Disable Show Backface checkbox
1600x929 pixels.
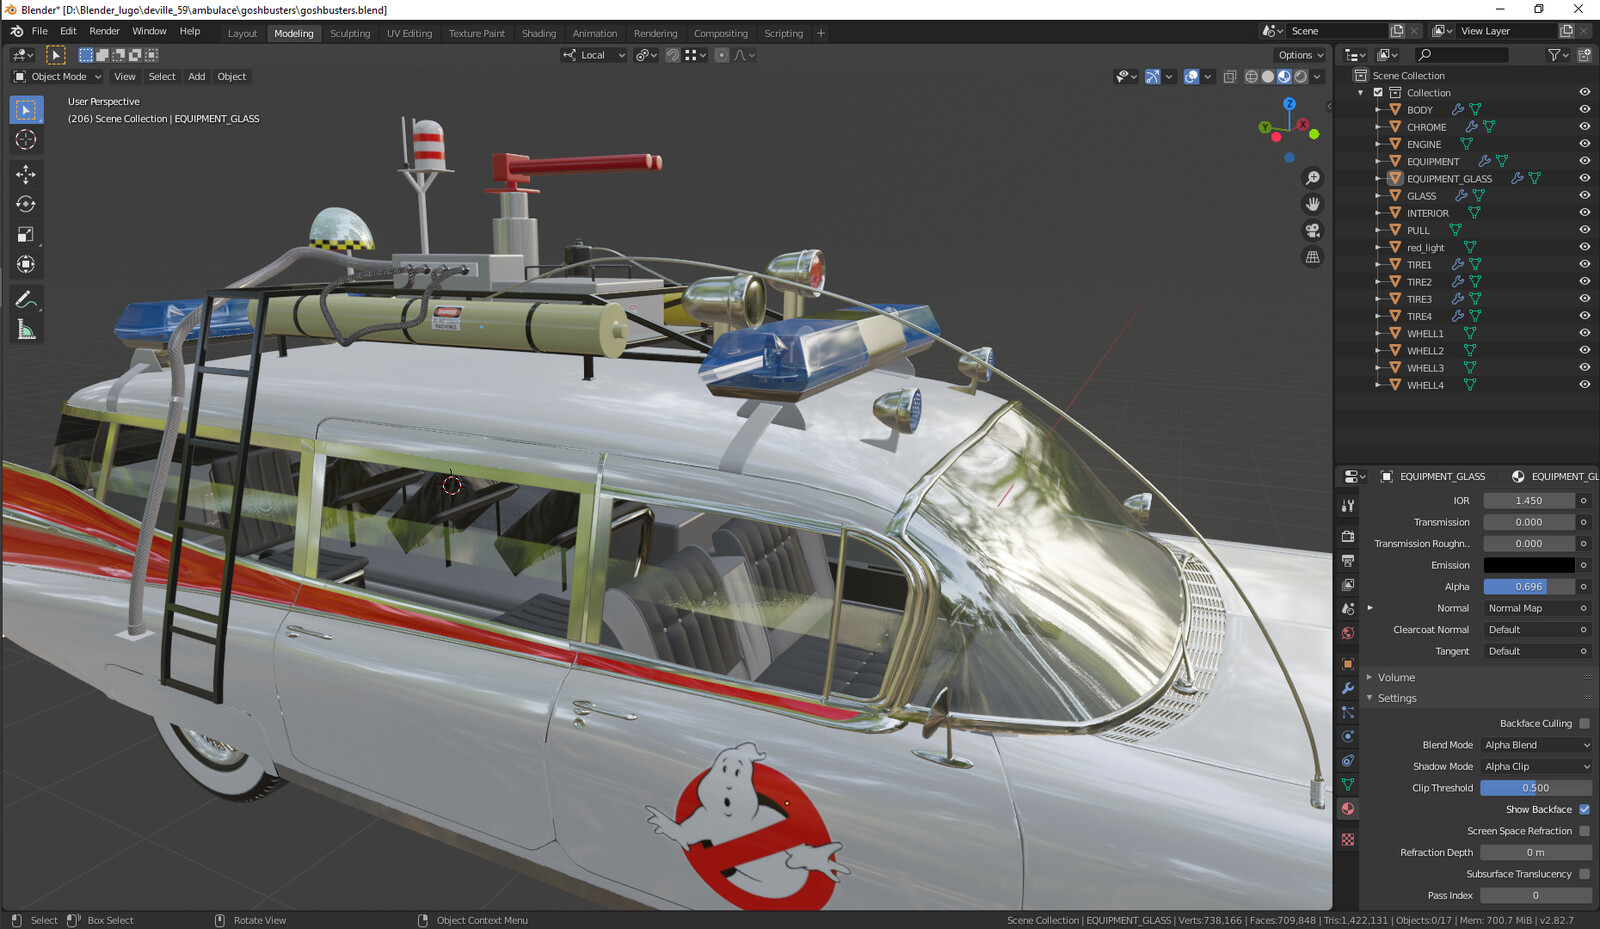point(1584,810)
